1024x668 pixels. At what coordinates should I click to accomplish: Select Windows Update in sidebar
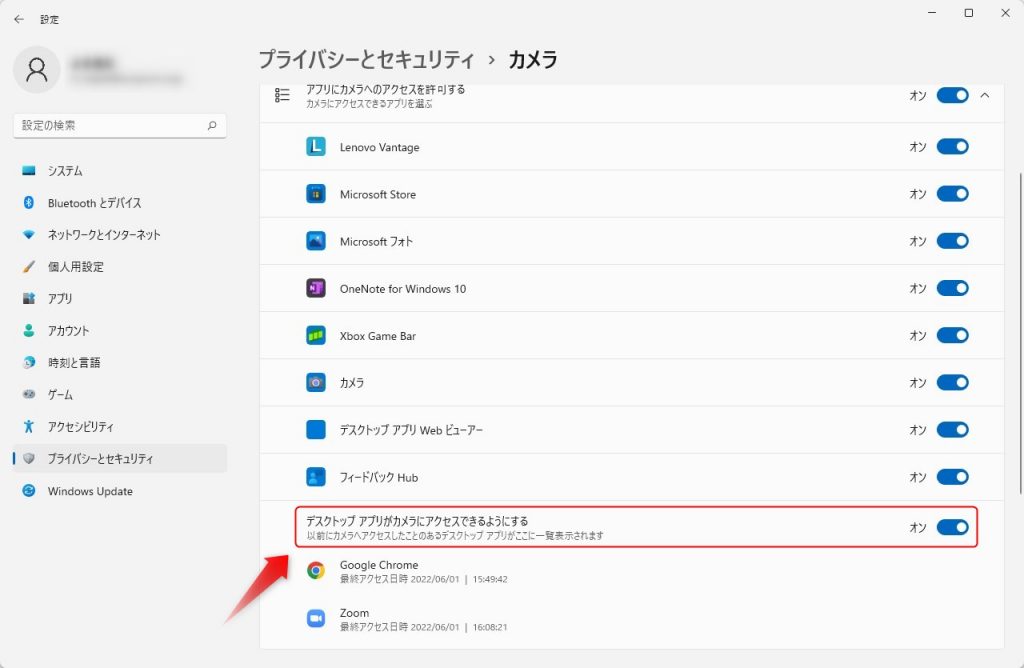120,490
